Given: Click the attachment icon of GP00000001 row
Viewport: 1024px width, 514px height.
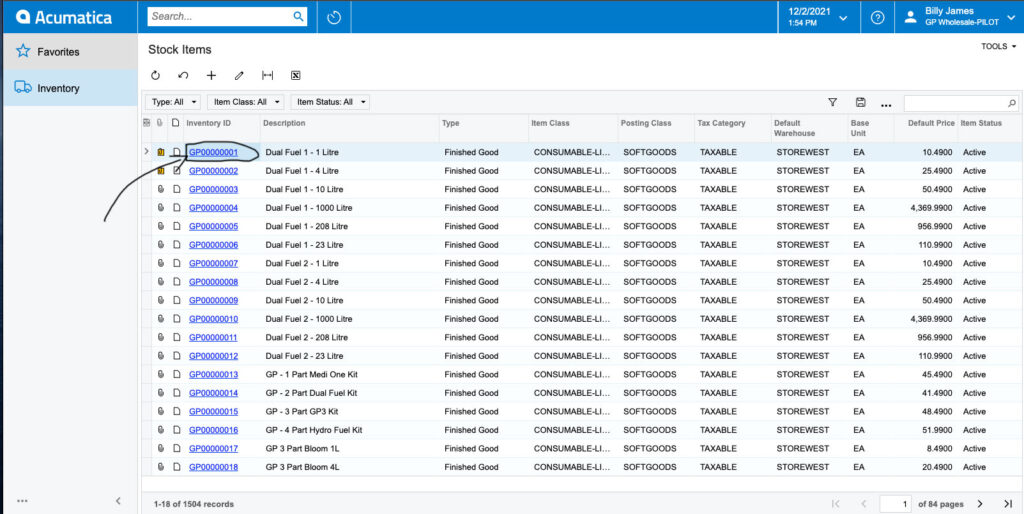Looking at the screenshot, I should [x=161, y=152].
